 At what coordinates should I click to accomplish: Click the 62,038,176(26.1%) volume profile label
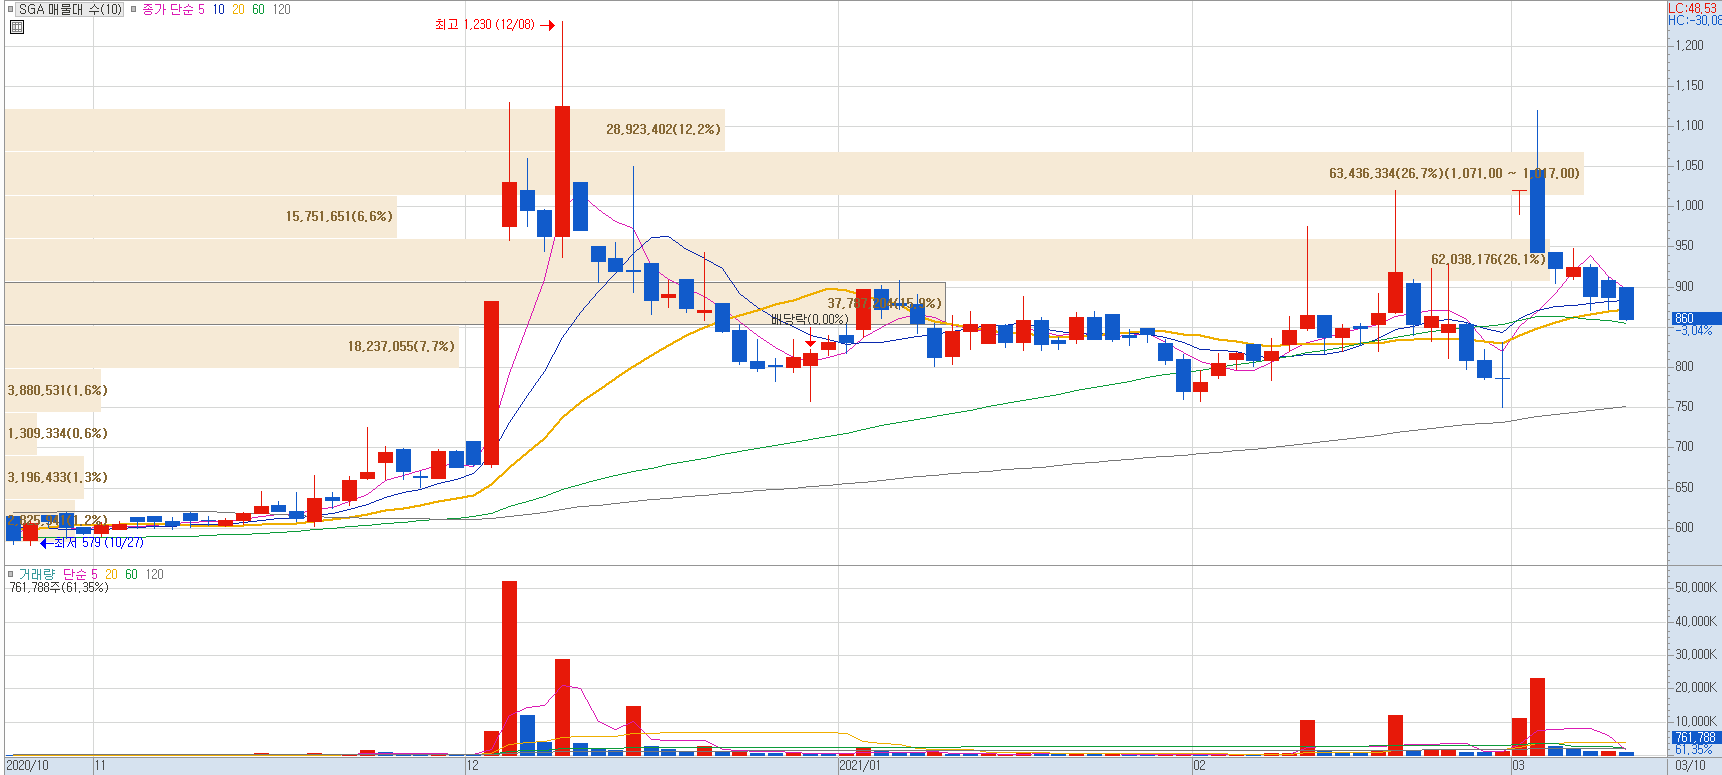coord(1488,259)
